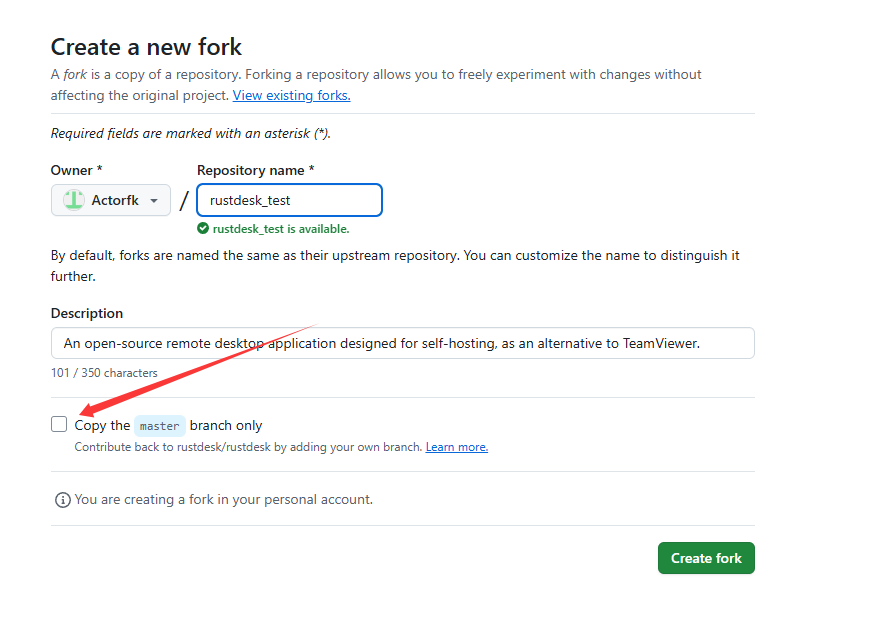Viewport: 893px width, 619px height.
Task: Click the green availability checkmark icon
Action: 203,228
